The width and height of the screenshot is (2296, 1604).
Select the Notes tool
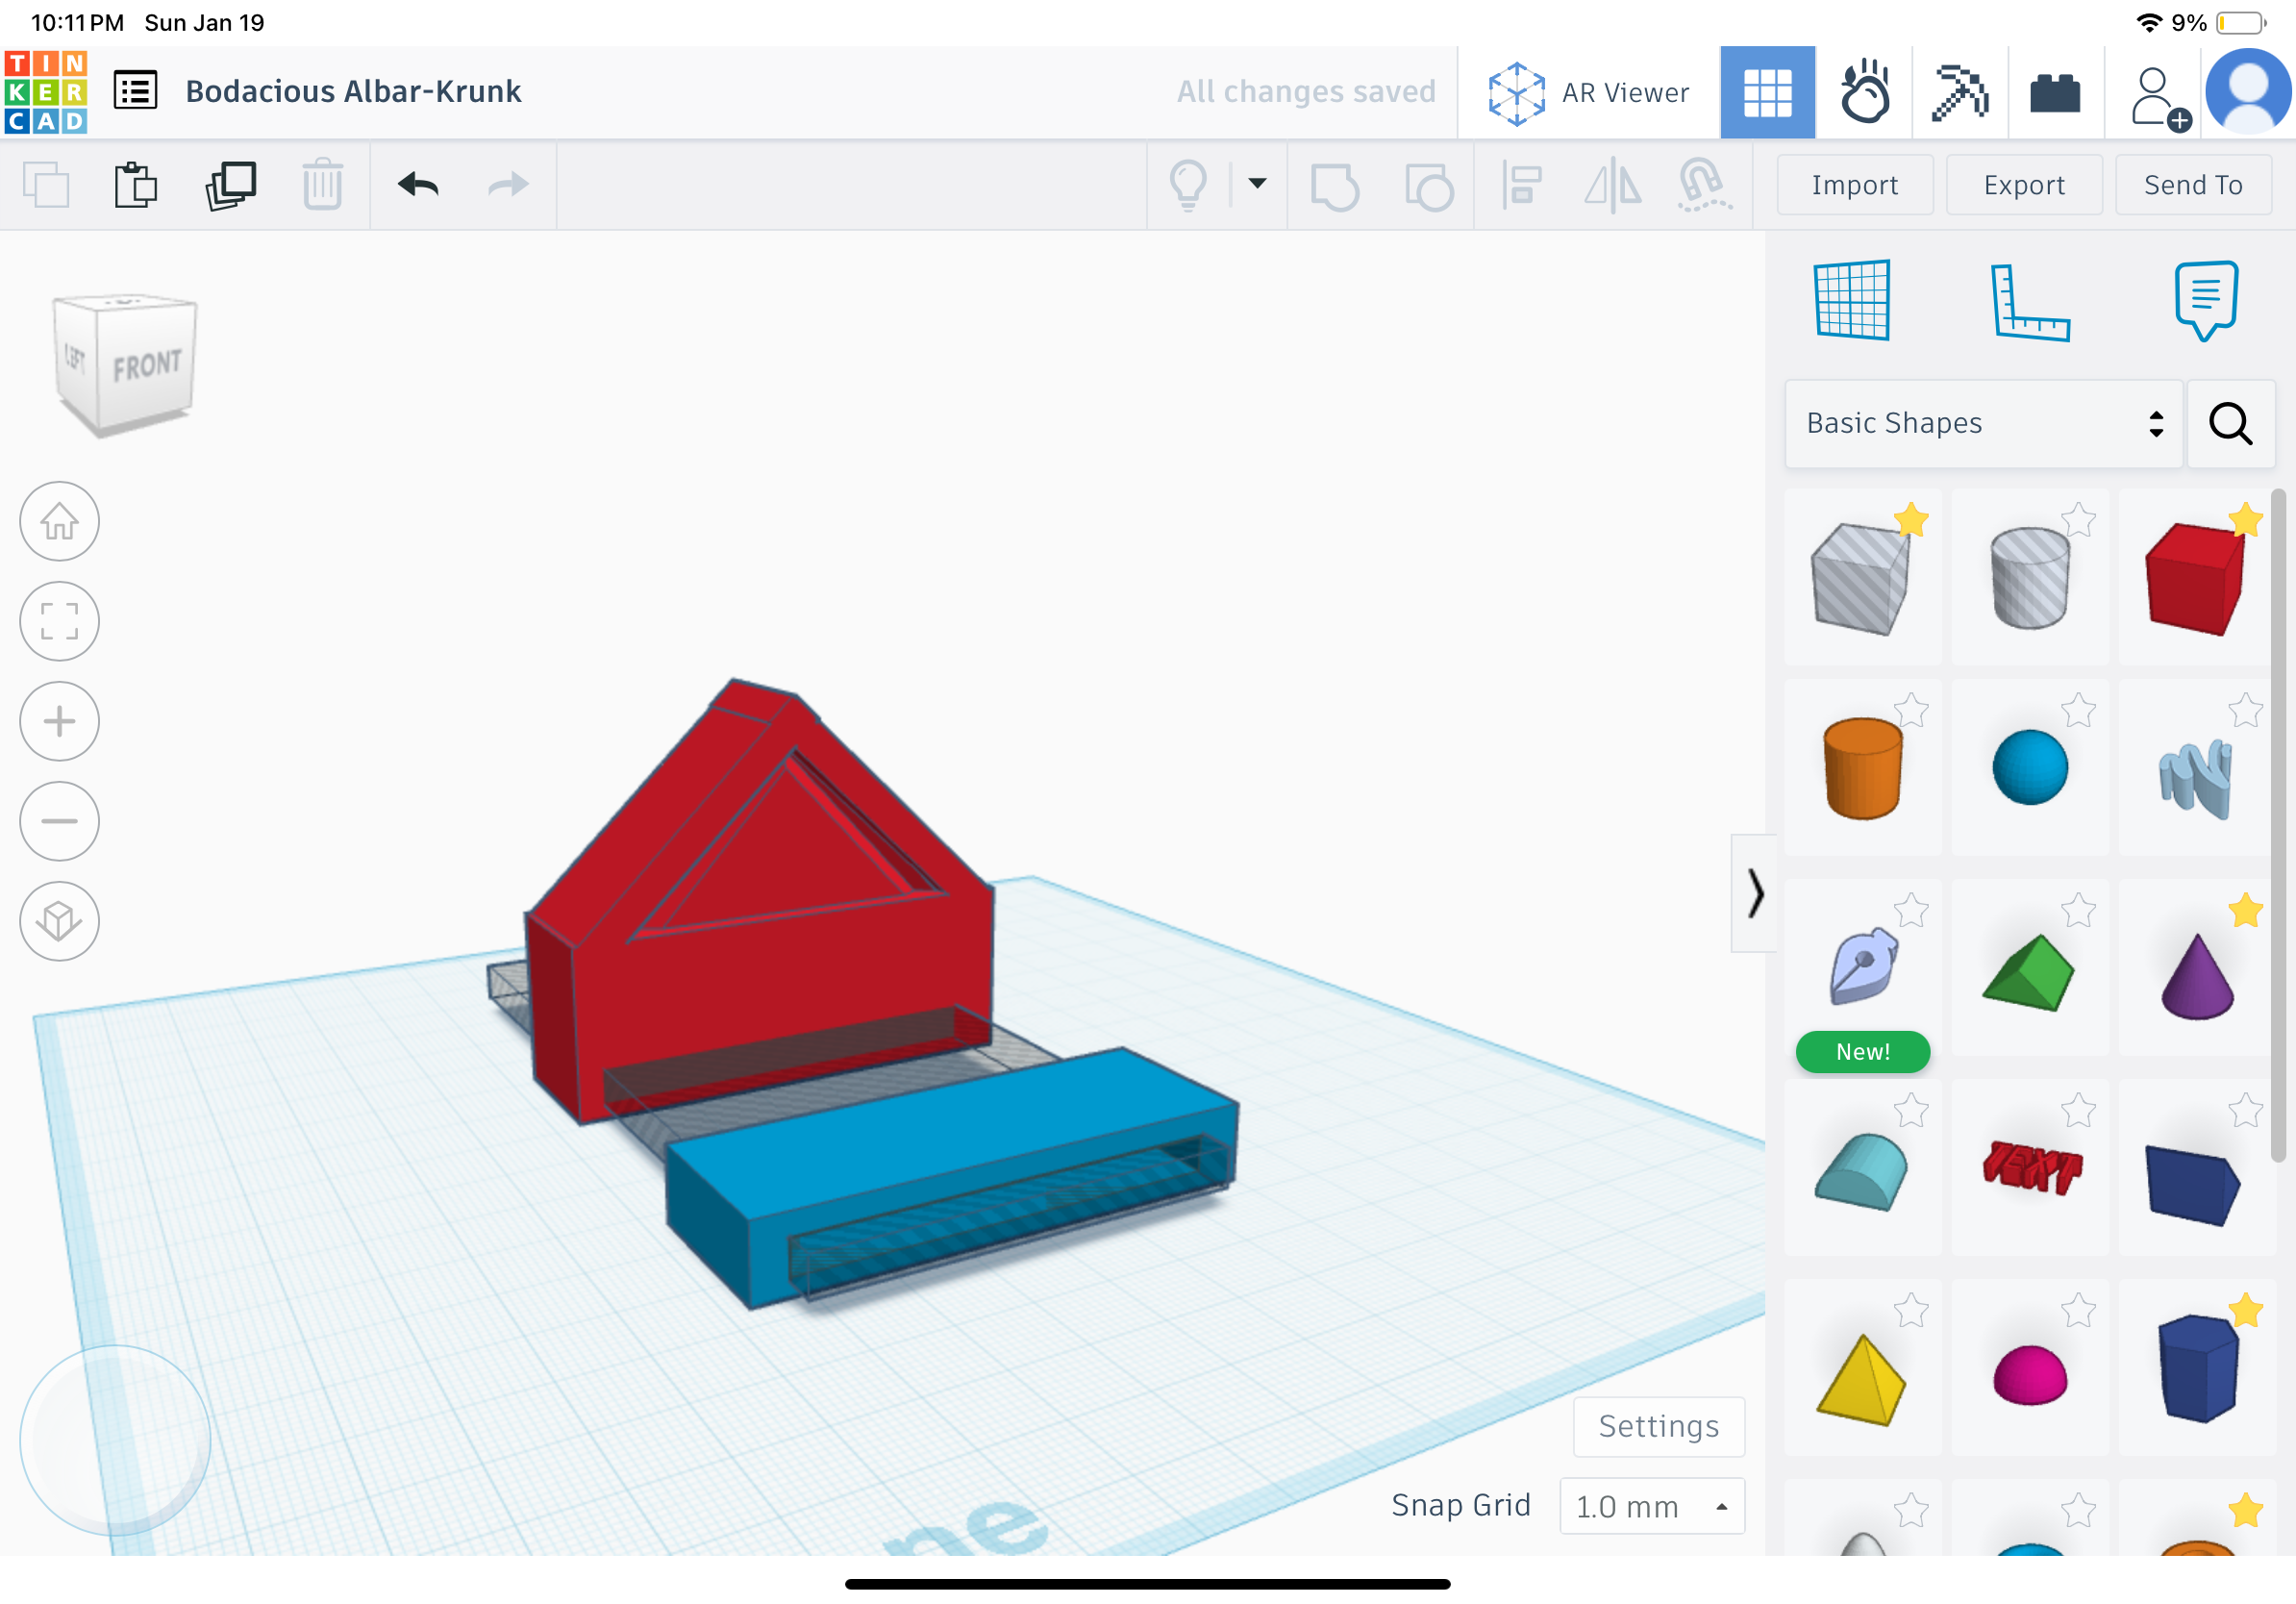point(2205,300)
